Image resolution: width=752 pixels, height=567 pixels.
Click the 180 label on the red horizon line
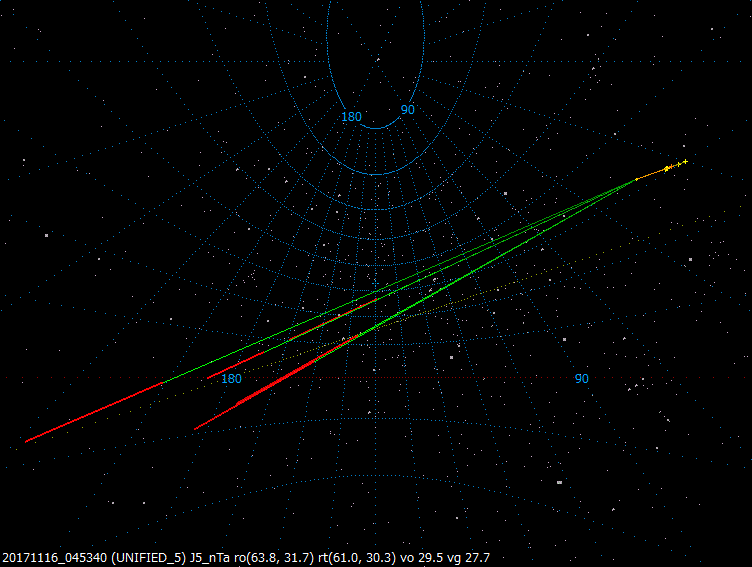231,378
